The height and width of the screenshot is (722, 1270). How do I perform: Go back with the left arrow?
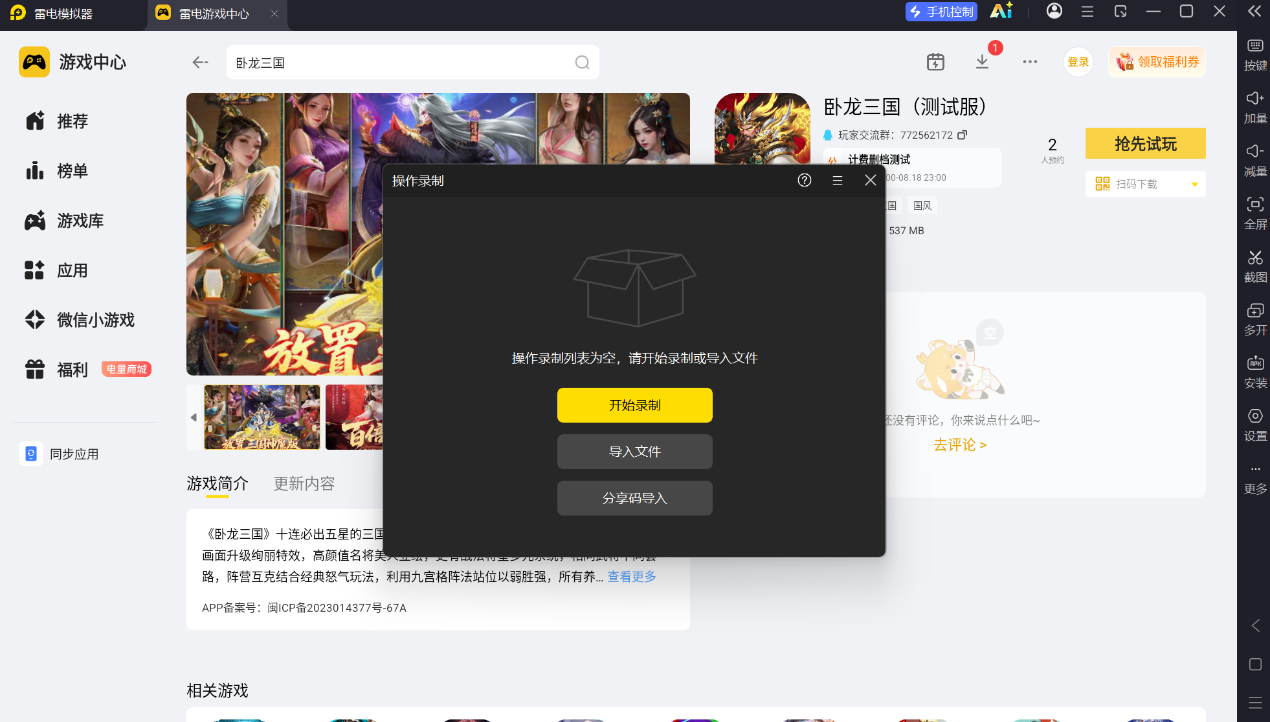(200, 62)
